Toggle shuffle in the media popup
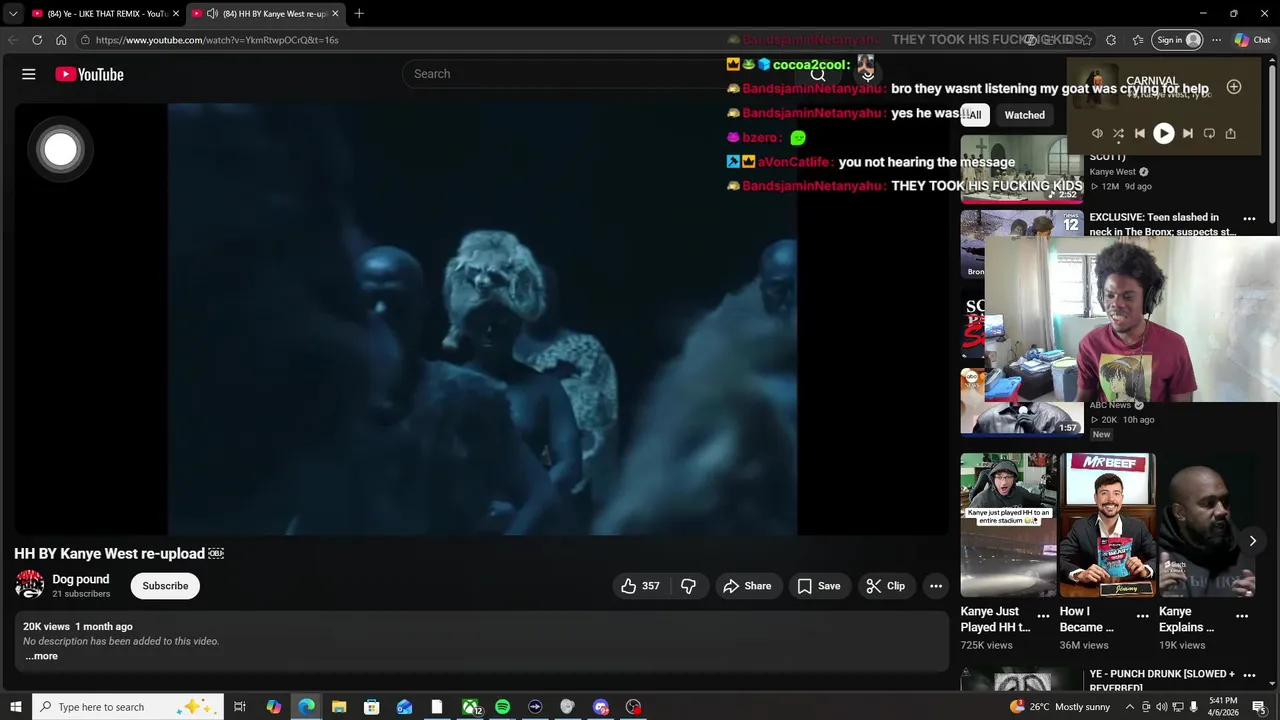 pyautogui.click(x=1118, y=133)
